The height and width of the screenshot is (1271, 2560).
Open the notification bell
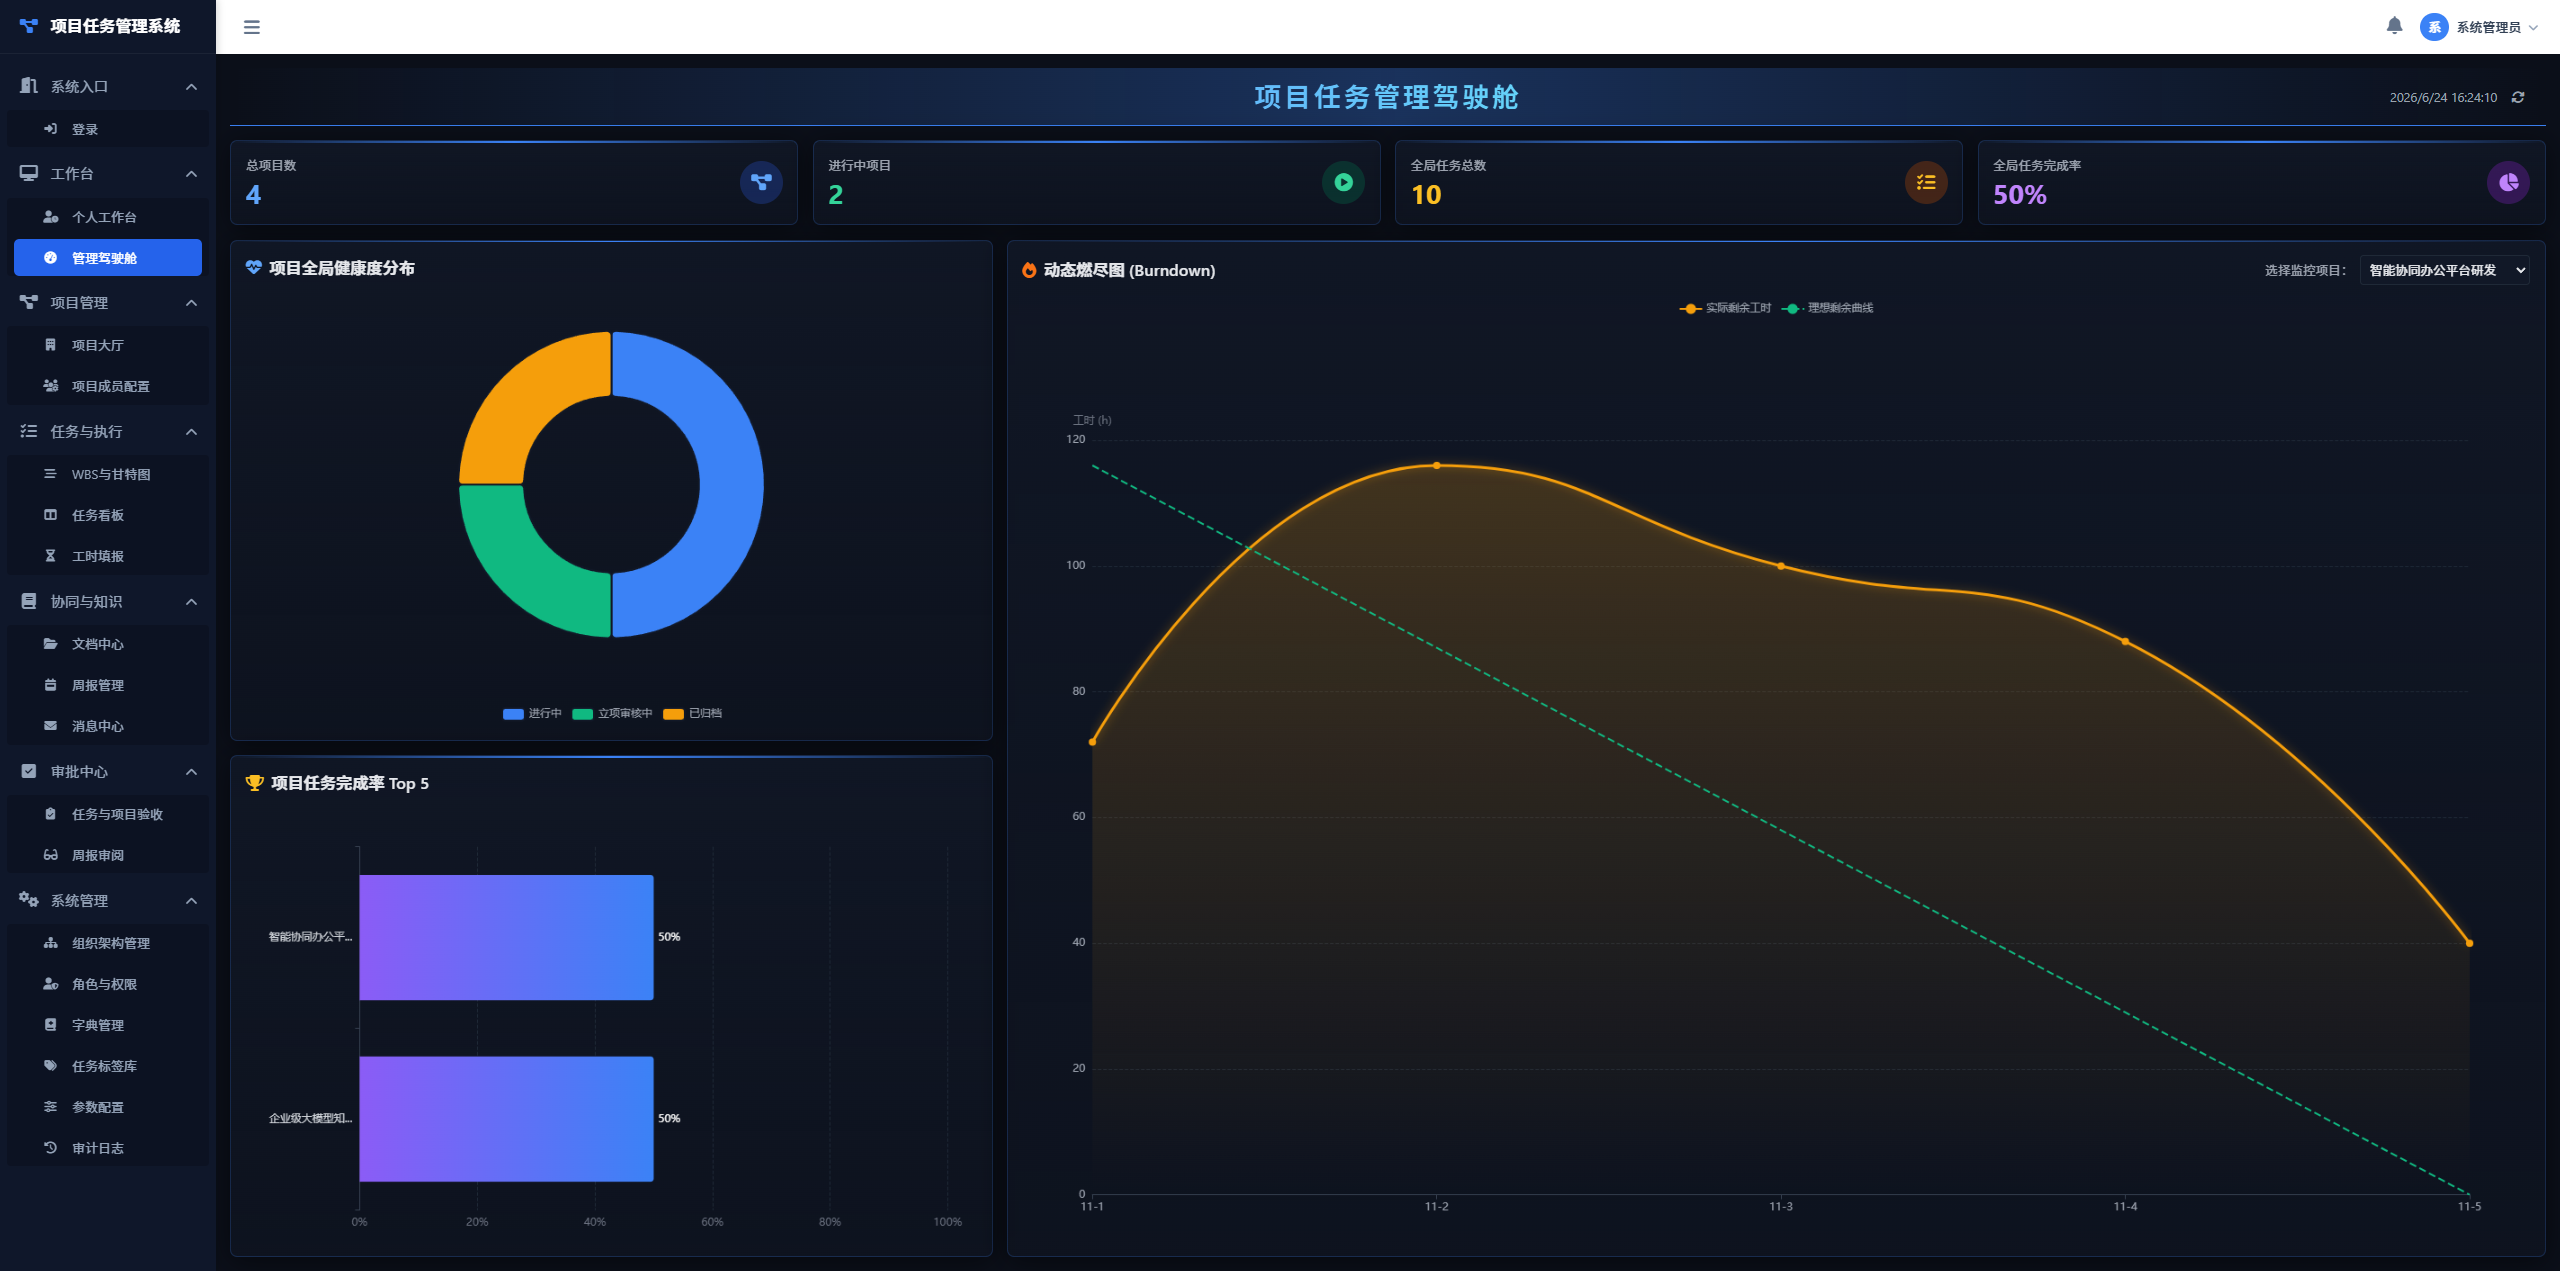(x=2394, y=26)
